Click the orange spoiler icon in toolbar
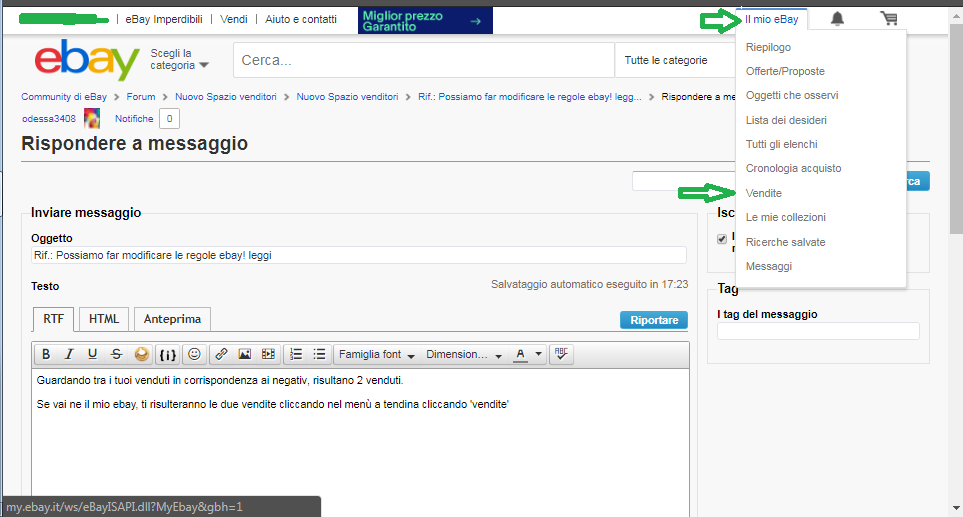963x517 pixels. [x=141, y=354]
